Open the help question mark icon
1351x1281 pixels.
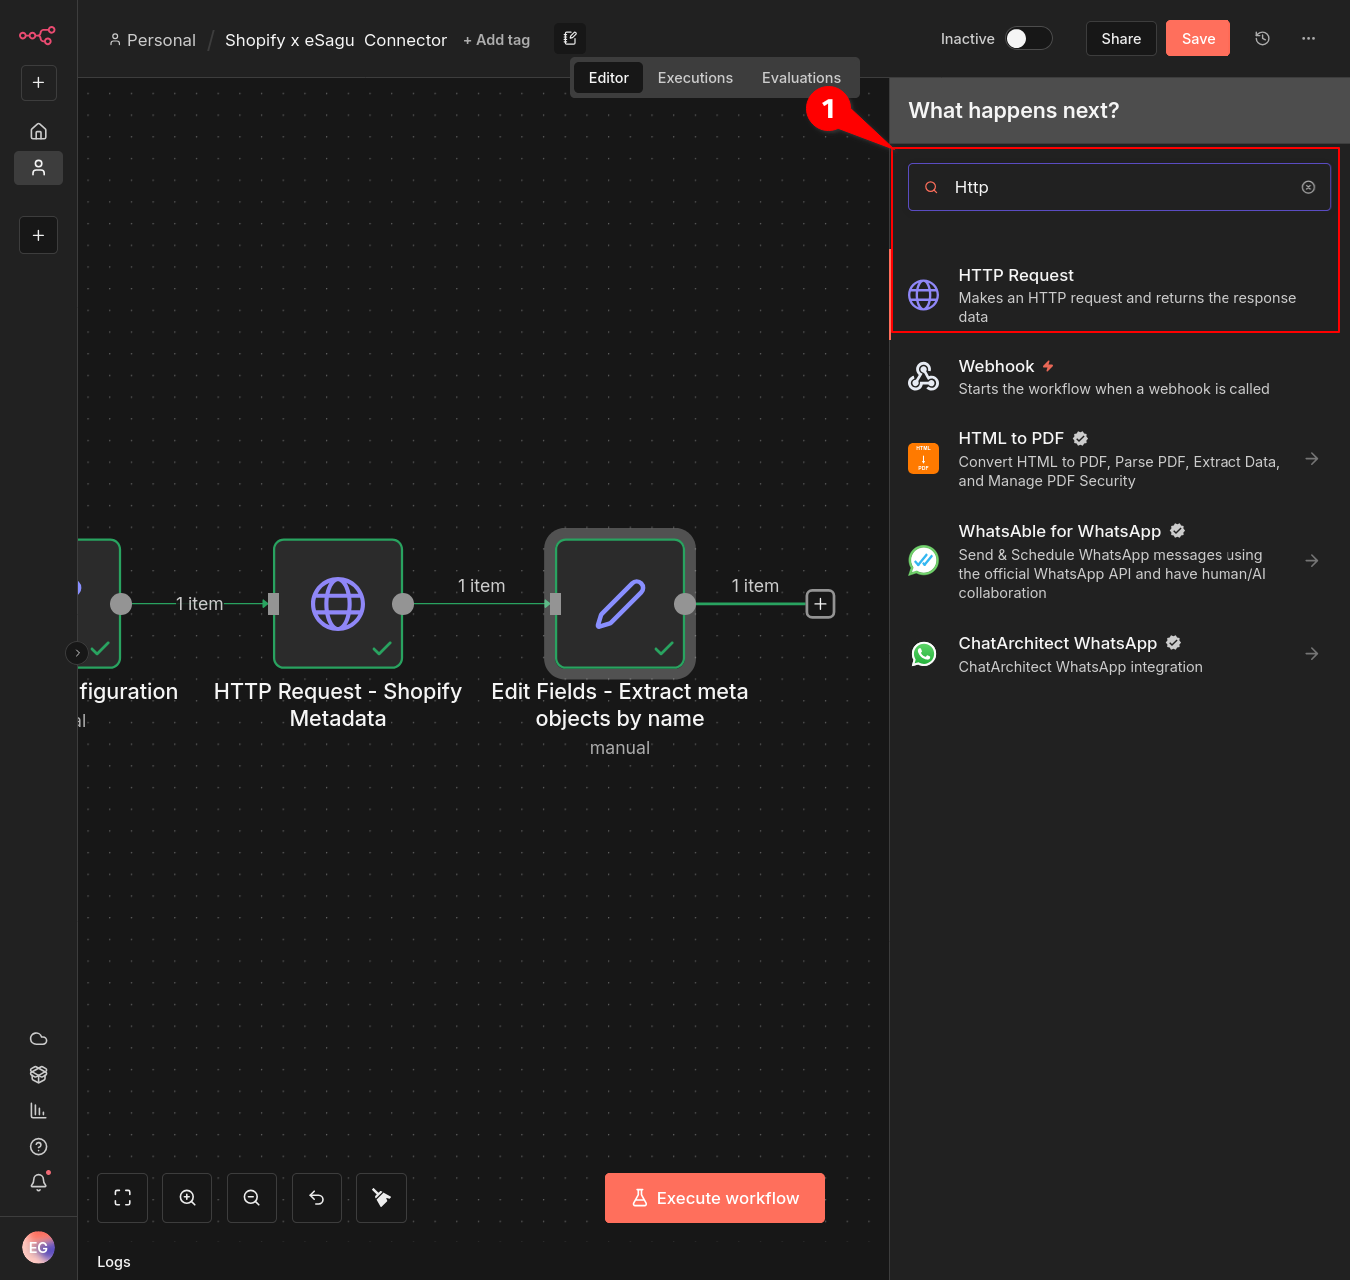38,1147
